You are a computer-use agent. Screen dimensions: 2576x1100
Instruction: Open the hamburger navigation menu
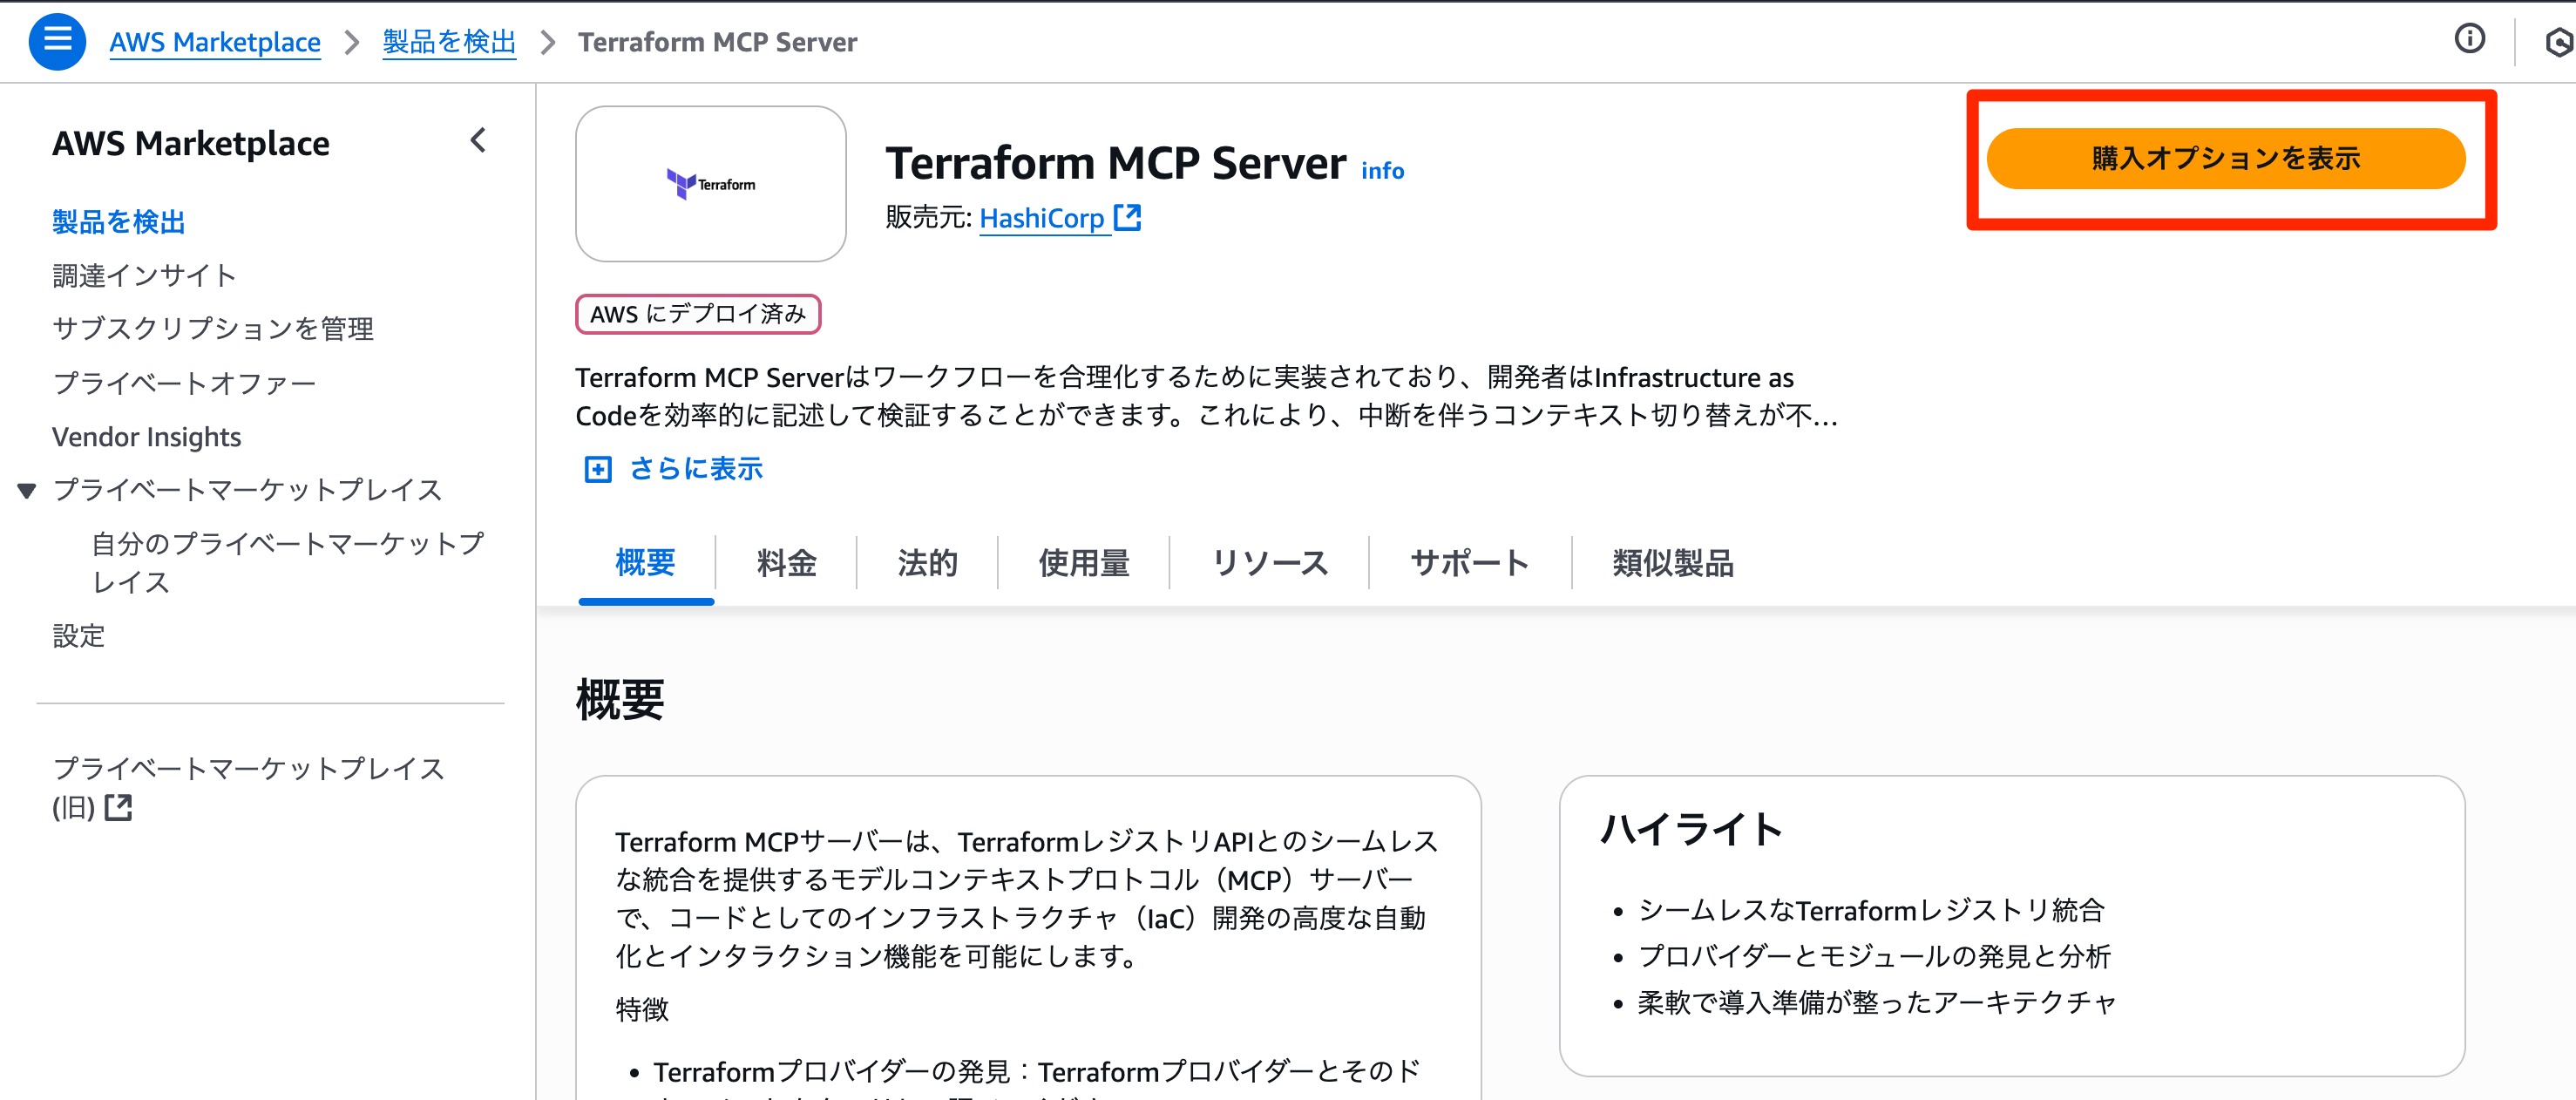click(x=57, y=41)
